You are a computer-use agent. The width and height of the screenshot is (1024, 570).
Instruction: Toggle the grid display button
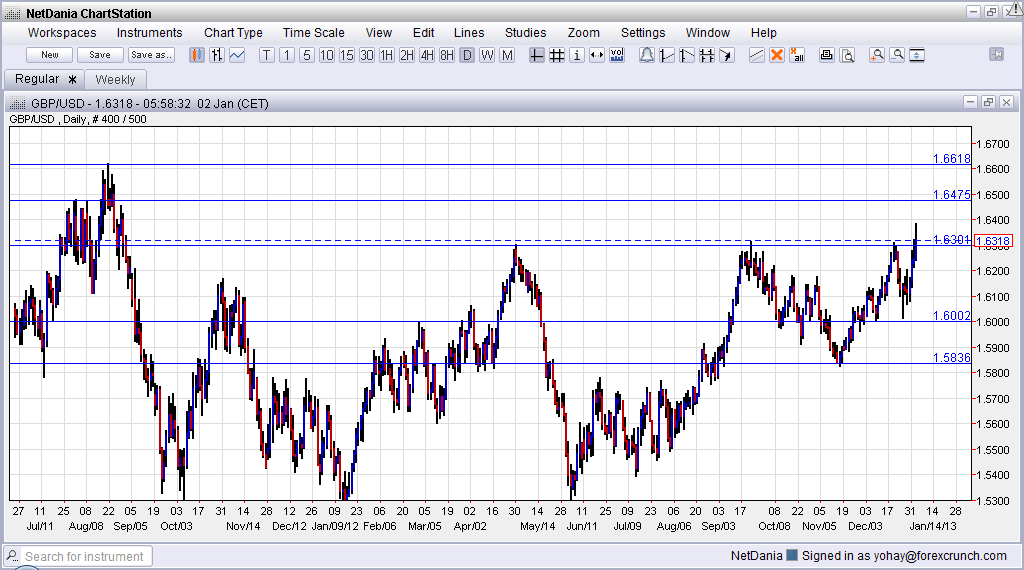point(557,55)
